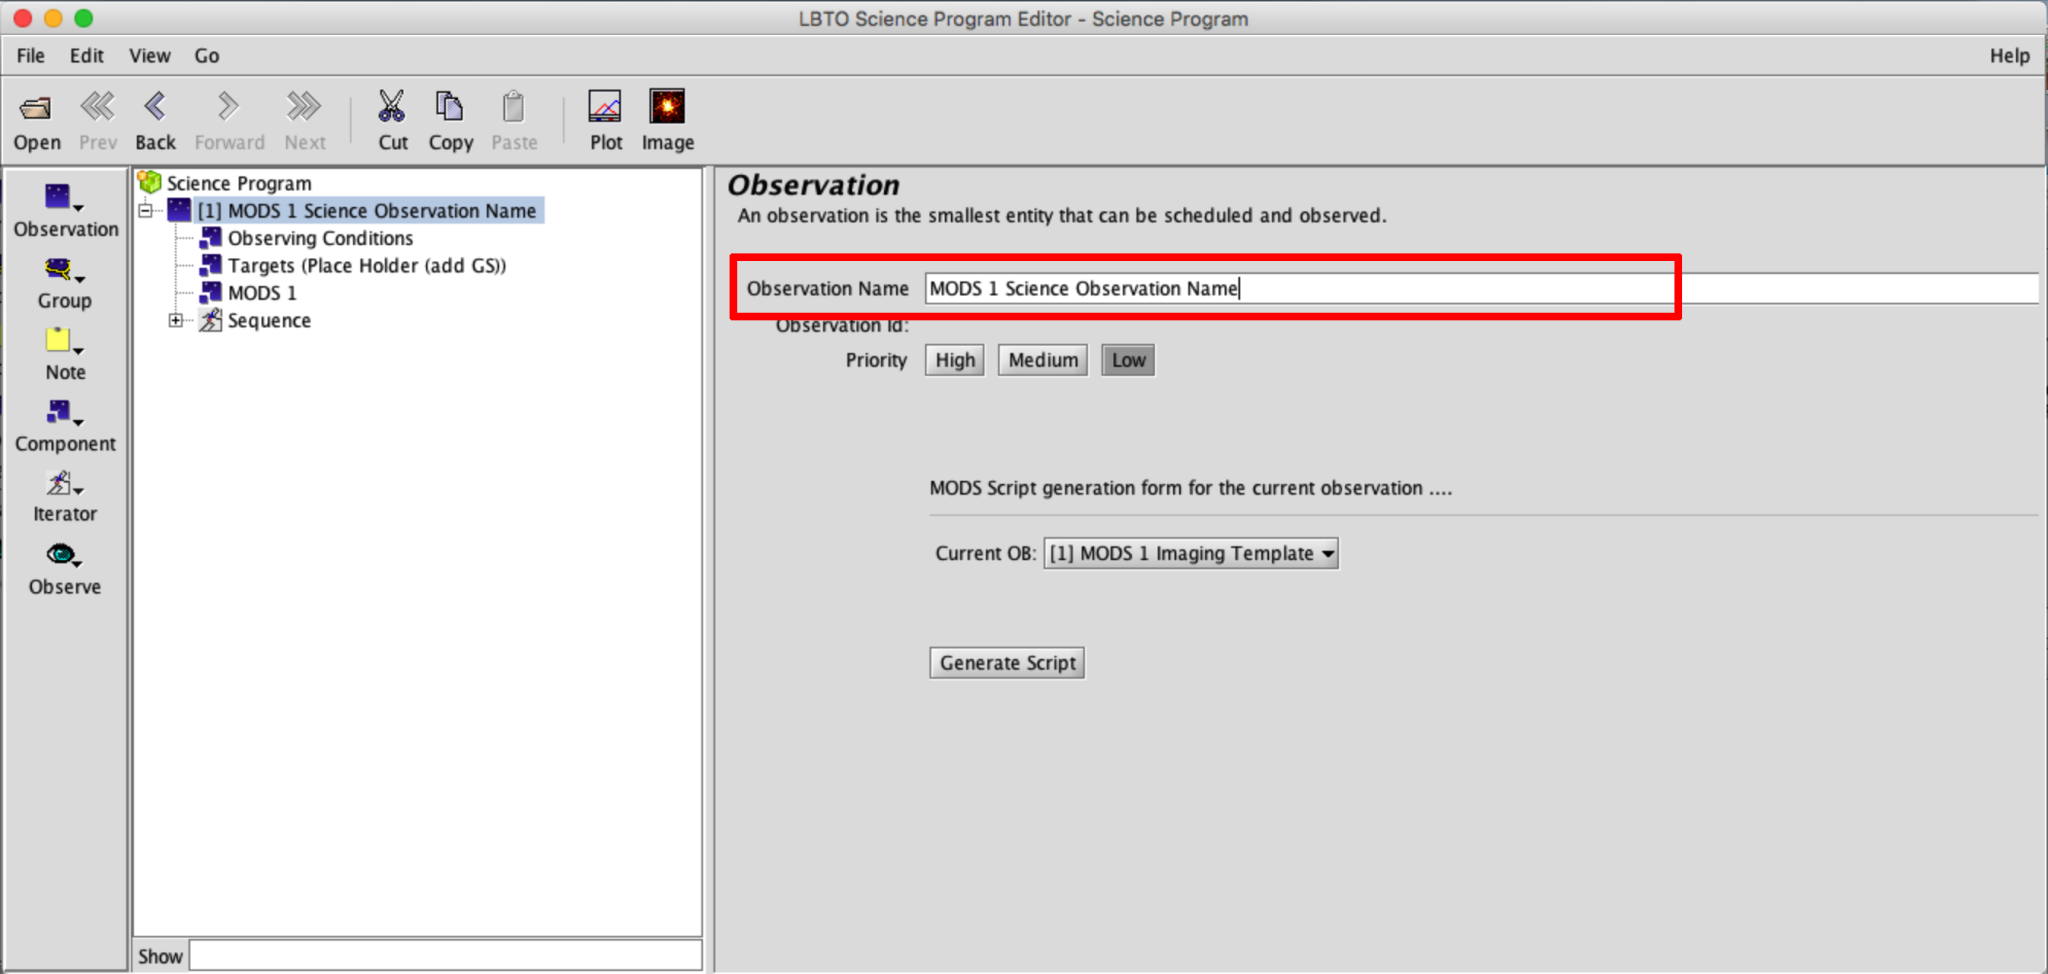Click the Paste clipboard icon
This screenshot has width=2048, height=974.
click(513, 106)
